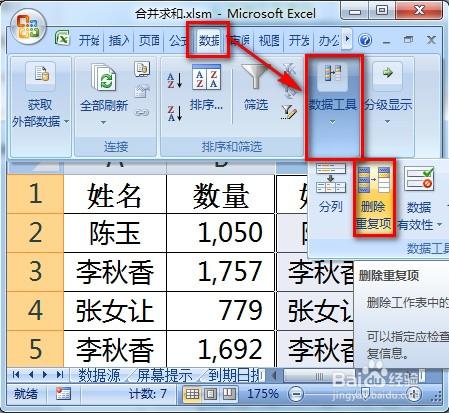Switch to 屏幕提示 sheet tab
The width and height of the screenshot is (449, 413).
coord(164,376)
